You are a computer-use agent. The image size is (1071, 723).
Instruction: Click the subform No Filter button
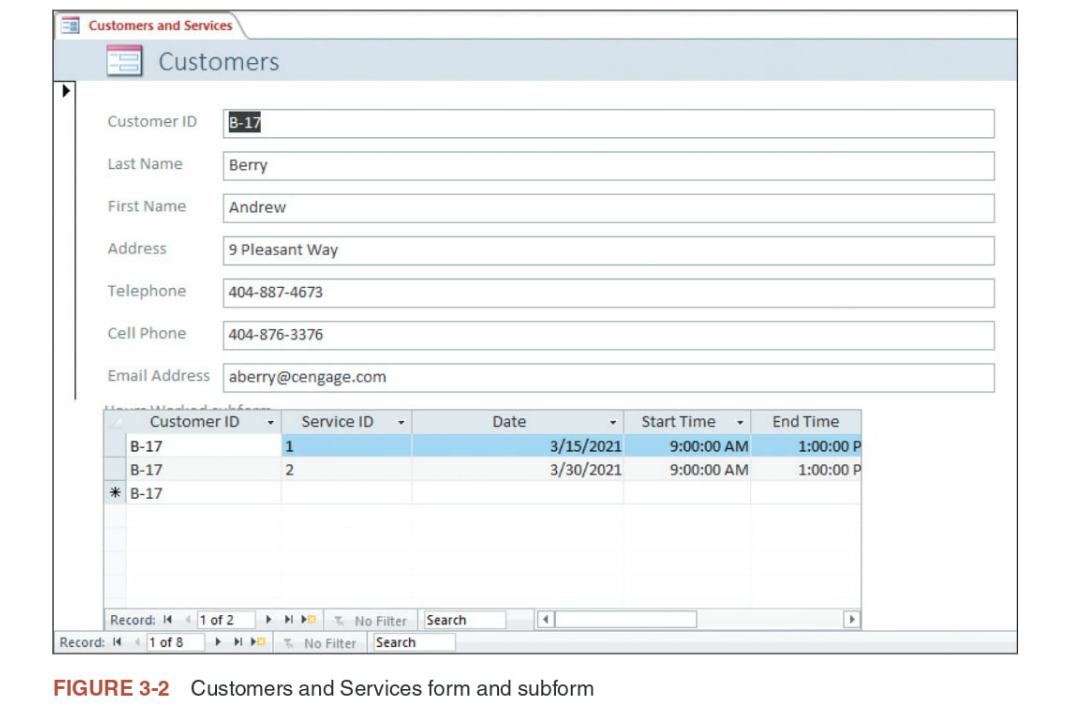click(x=370, y=621)
